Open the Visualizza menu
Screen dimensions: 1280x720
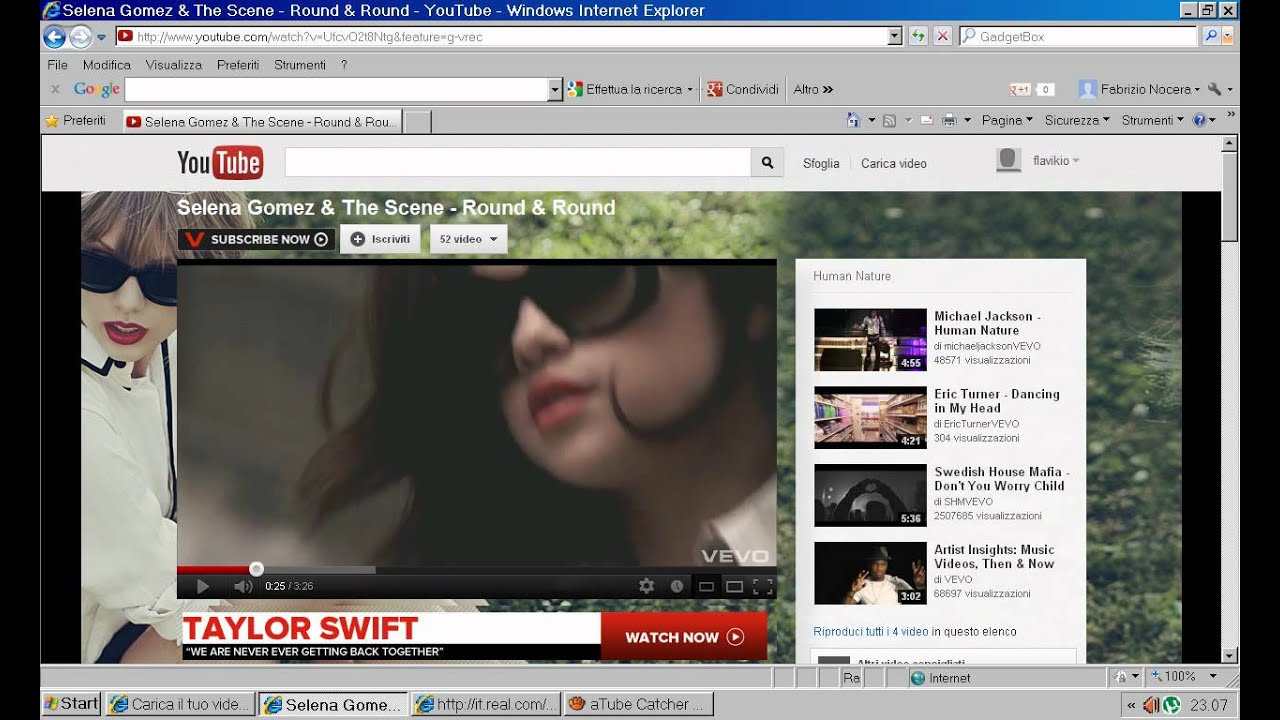tap(173, 64)
